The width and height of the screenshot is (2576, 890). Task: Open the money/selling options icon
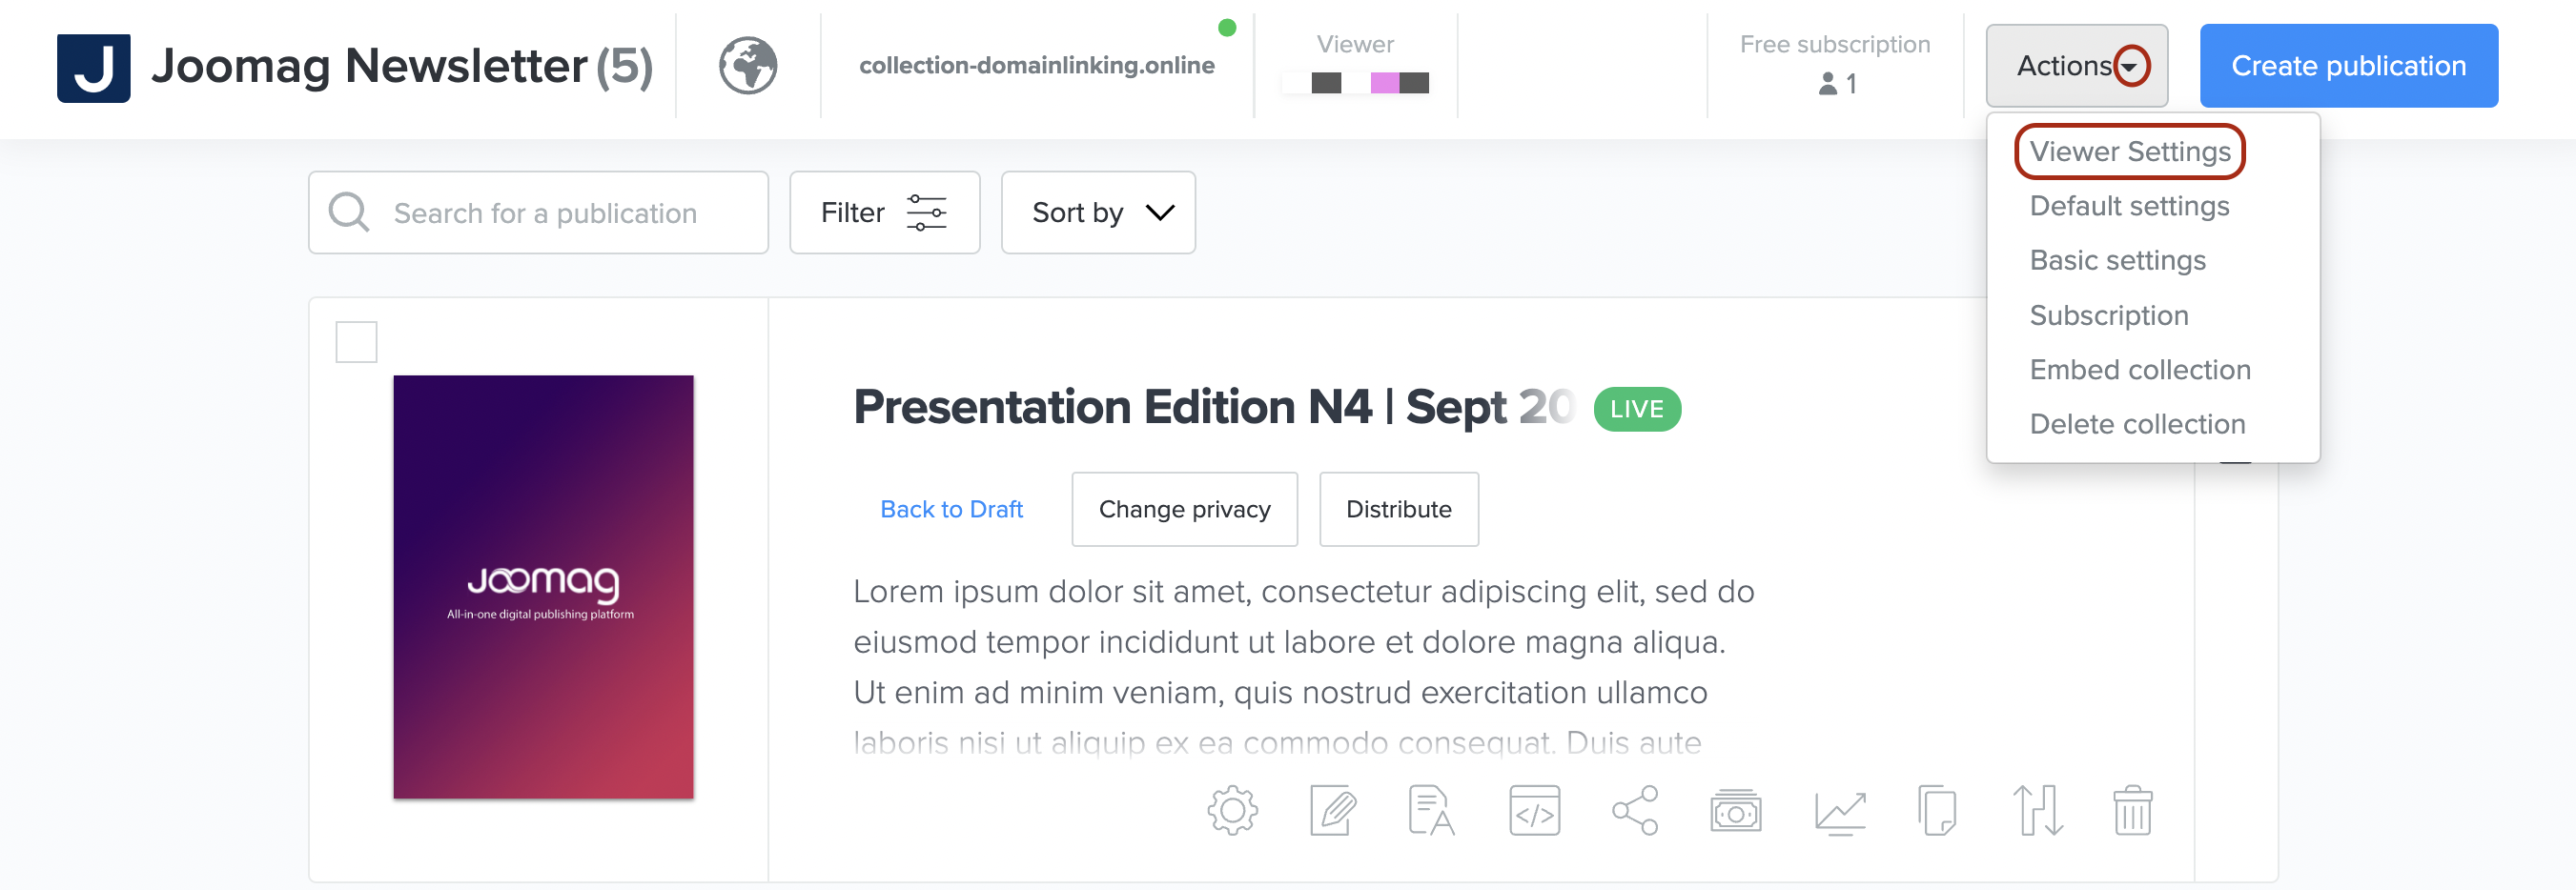pos(1736,810)
